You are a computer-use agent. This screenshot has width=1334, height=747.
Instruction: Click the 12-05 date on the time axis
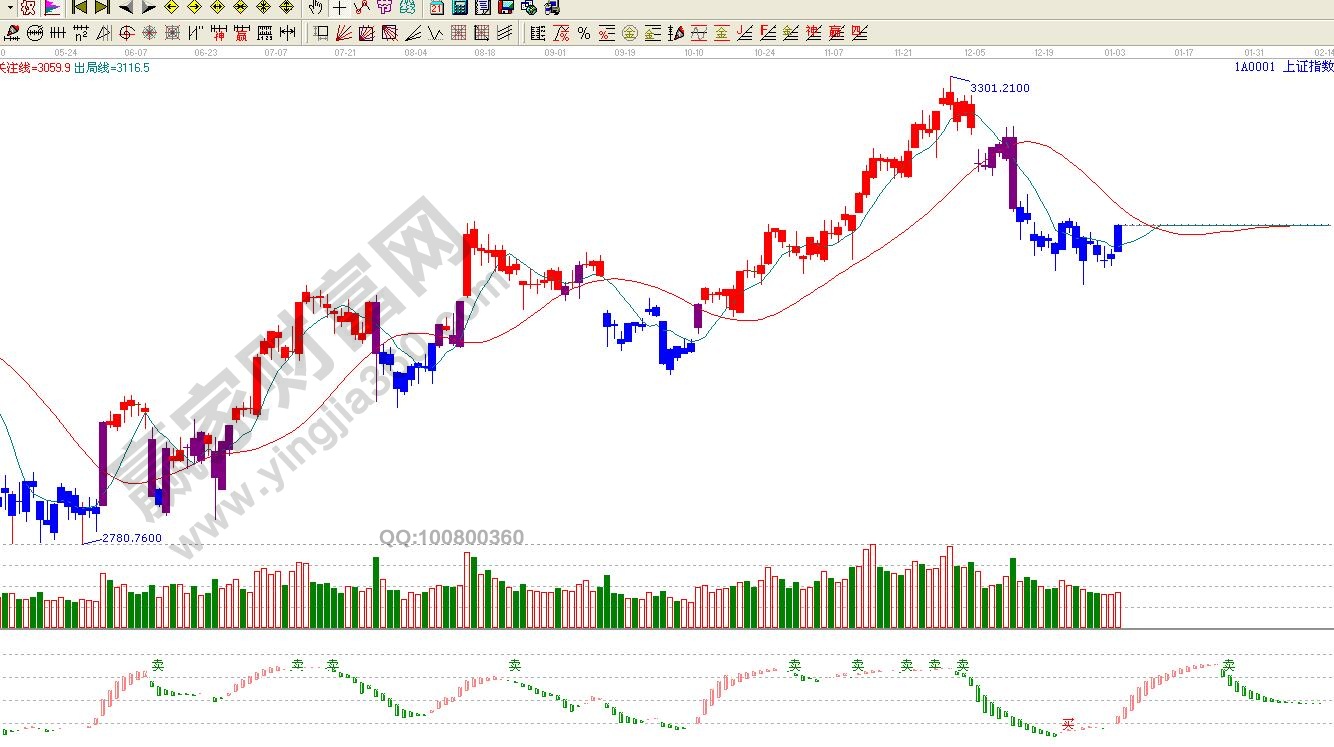click(x=974, y=52)
